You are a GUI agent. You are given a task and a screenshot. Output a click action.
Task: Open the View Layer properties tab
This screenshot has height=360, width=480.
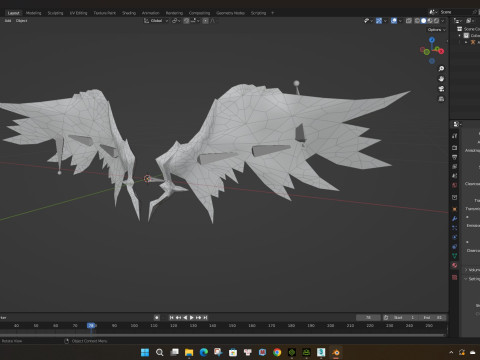[x=455, y=166]
